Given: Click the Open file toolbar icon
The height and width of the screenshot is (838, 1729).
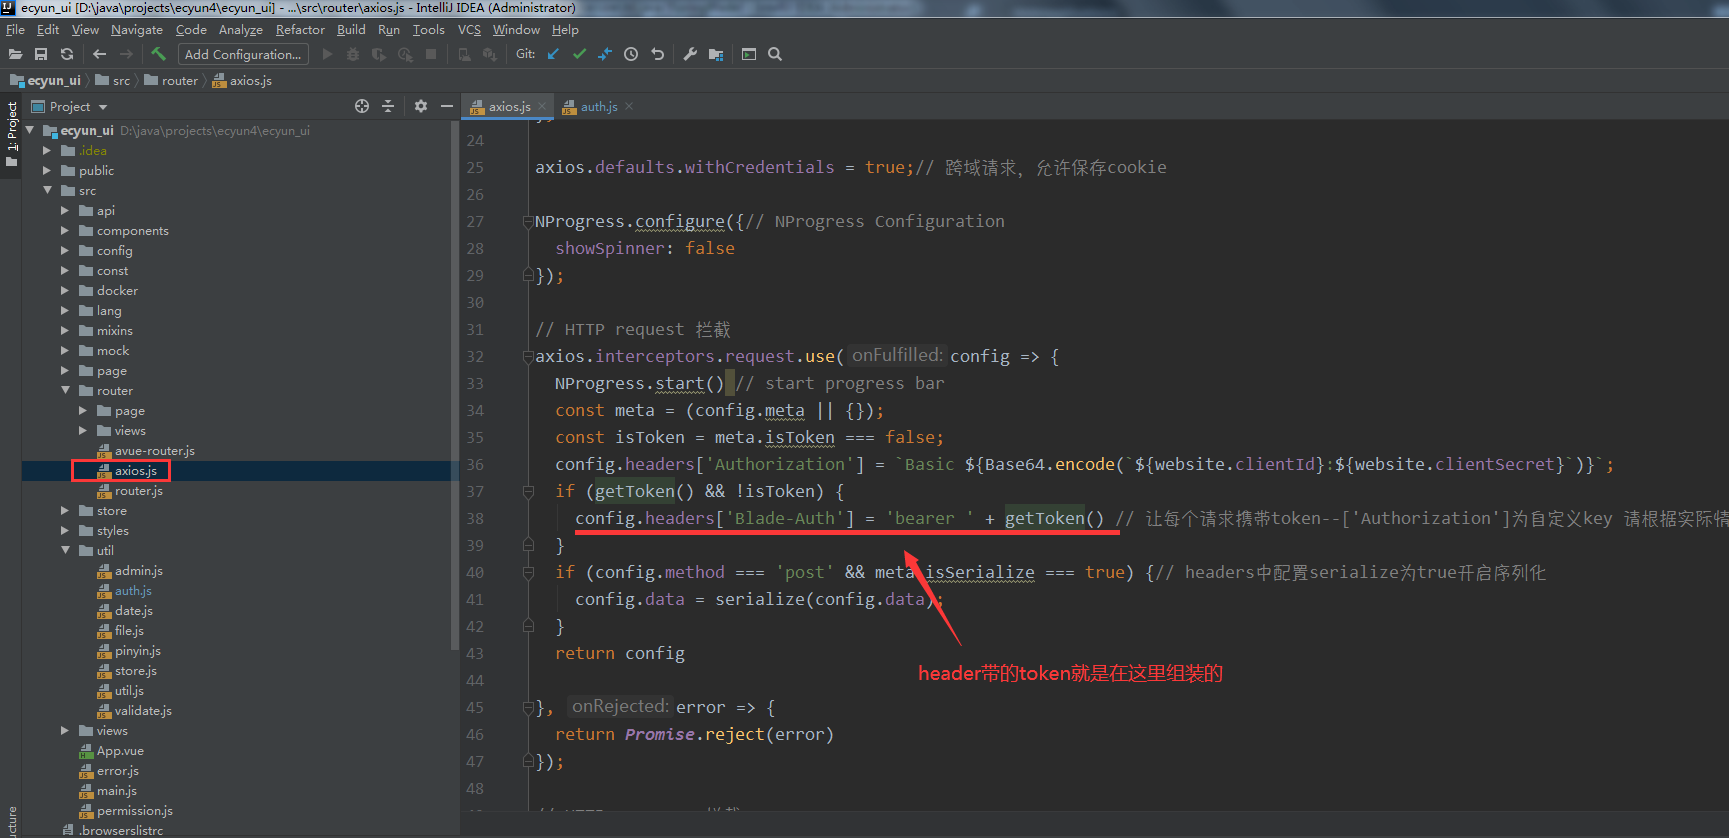Looking at the screenshot, I should pos(15,54).
